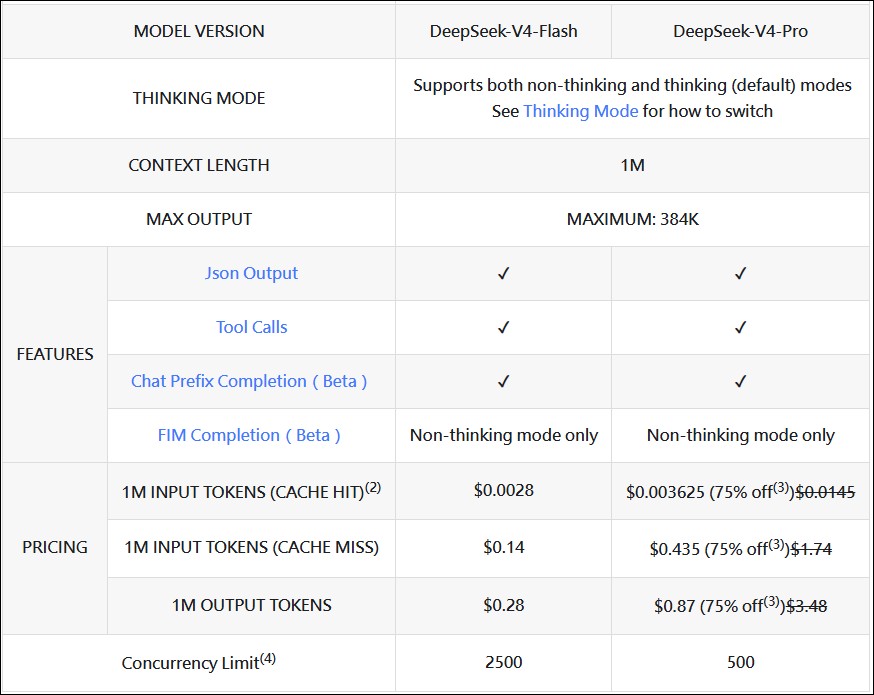Screen dimensions: 874x695
Task: Click the DeepSeek-V4-Flash column header
Action: [503, 31]
